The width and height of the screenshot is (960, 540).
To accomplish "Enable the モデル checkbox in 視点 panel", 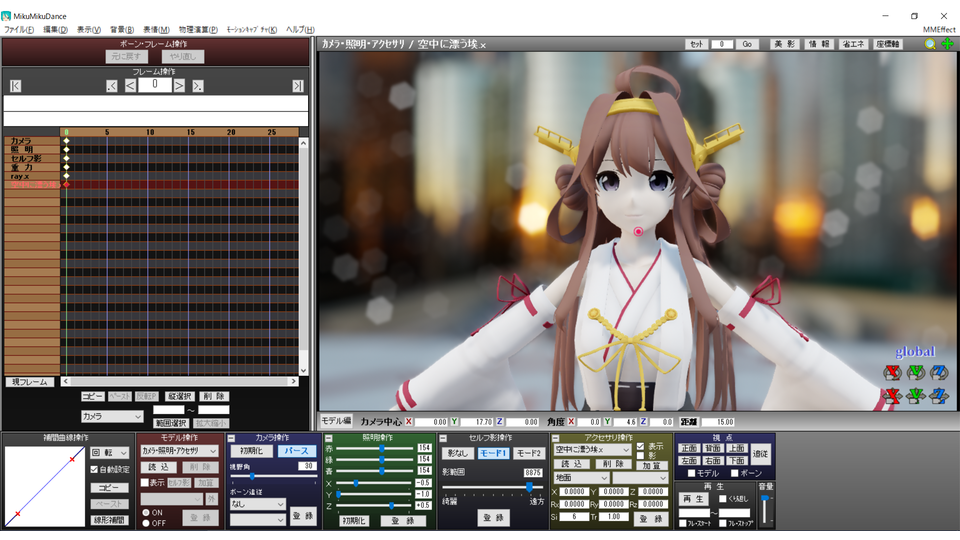I will pos(691,473).
